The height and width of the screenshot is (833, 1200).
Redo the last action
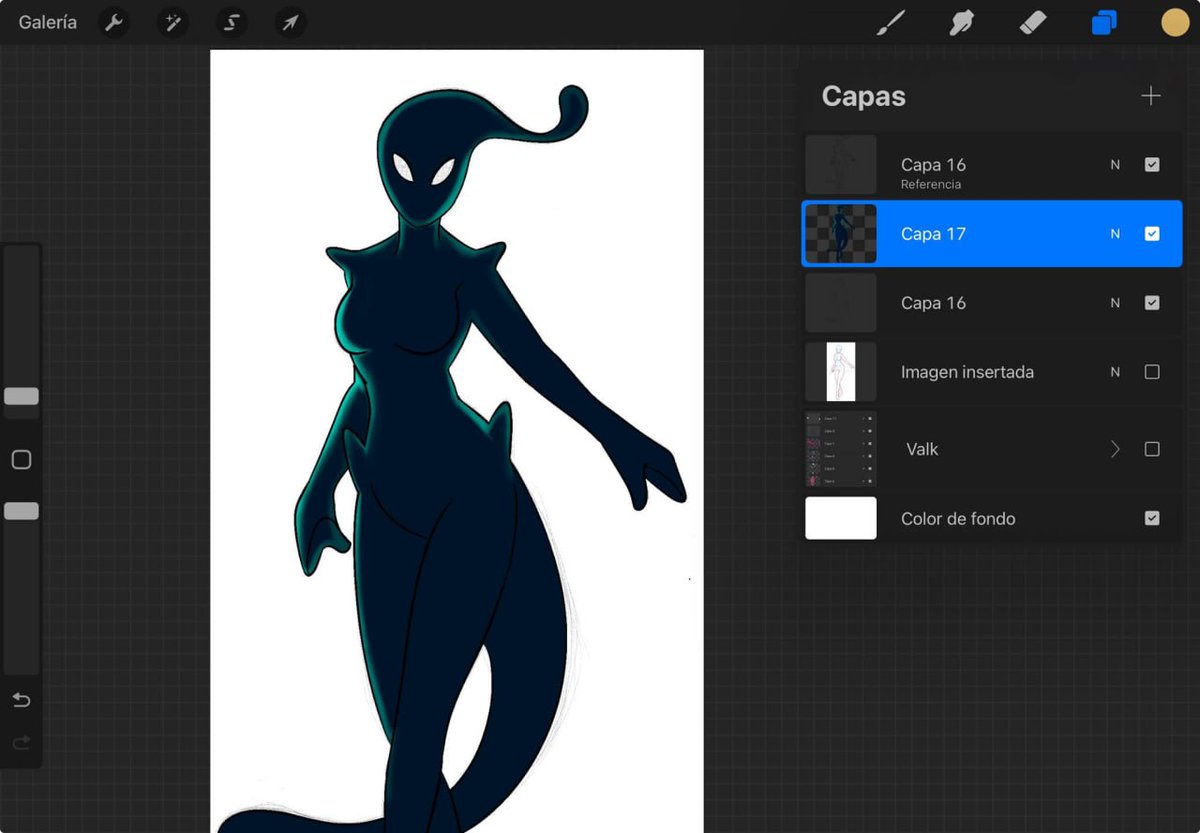pos(21,743)
